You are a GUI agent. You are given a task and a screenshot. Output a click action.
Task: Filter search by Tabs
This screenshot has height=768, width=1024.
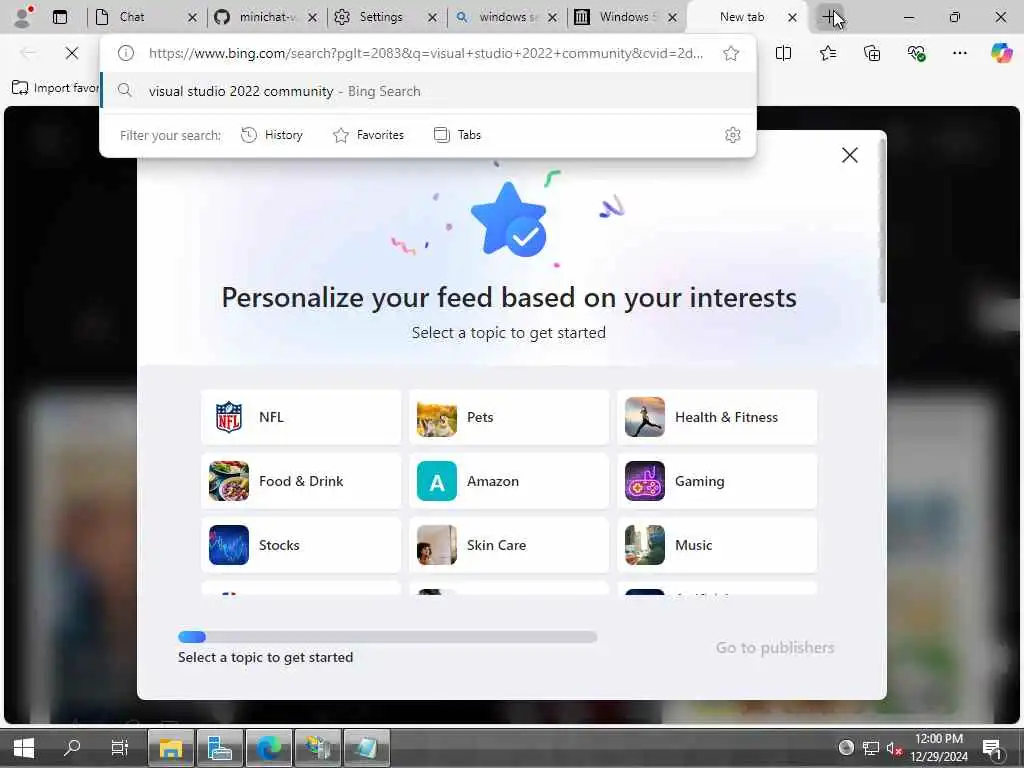tap(457, 135)
